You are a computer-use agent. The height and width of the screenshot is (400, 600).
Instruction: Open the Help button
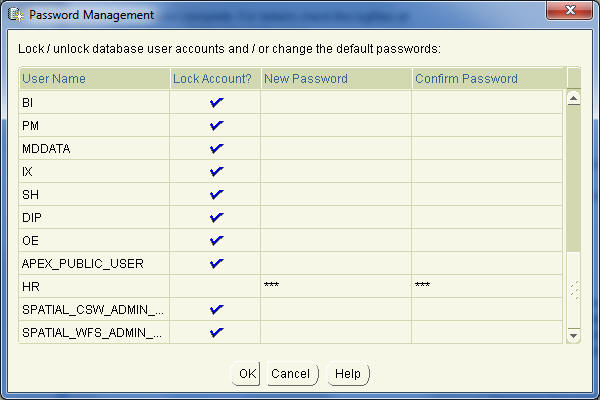[x=348, y=374]
